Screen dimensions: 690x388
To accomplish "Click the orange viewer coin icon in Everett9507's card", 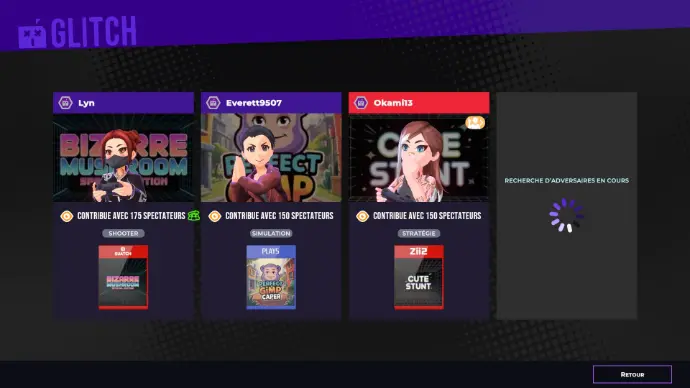I will tap(214, 216).
